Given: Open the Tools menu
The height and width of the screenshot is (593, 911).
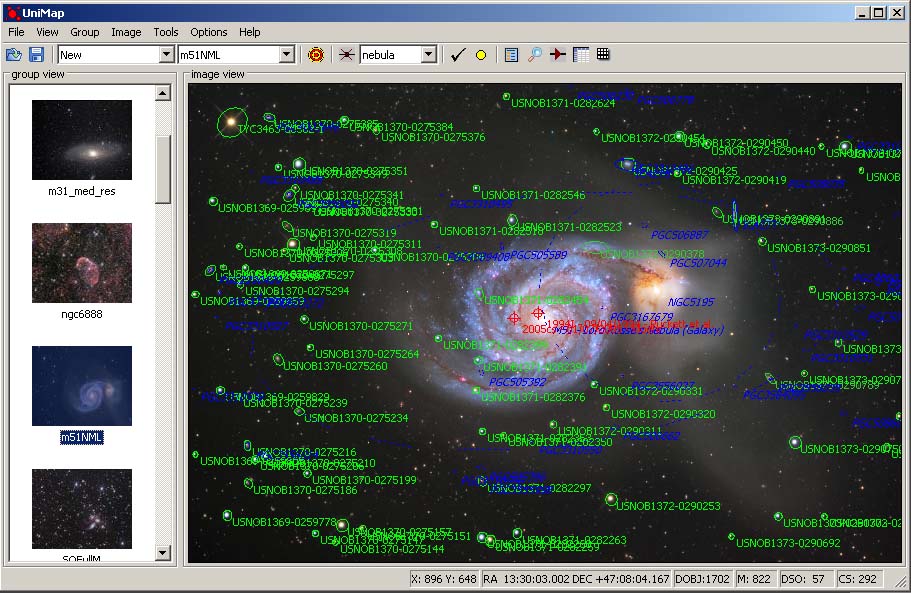Looking at the screenshot, I should (166, 32).
